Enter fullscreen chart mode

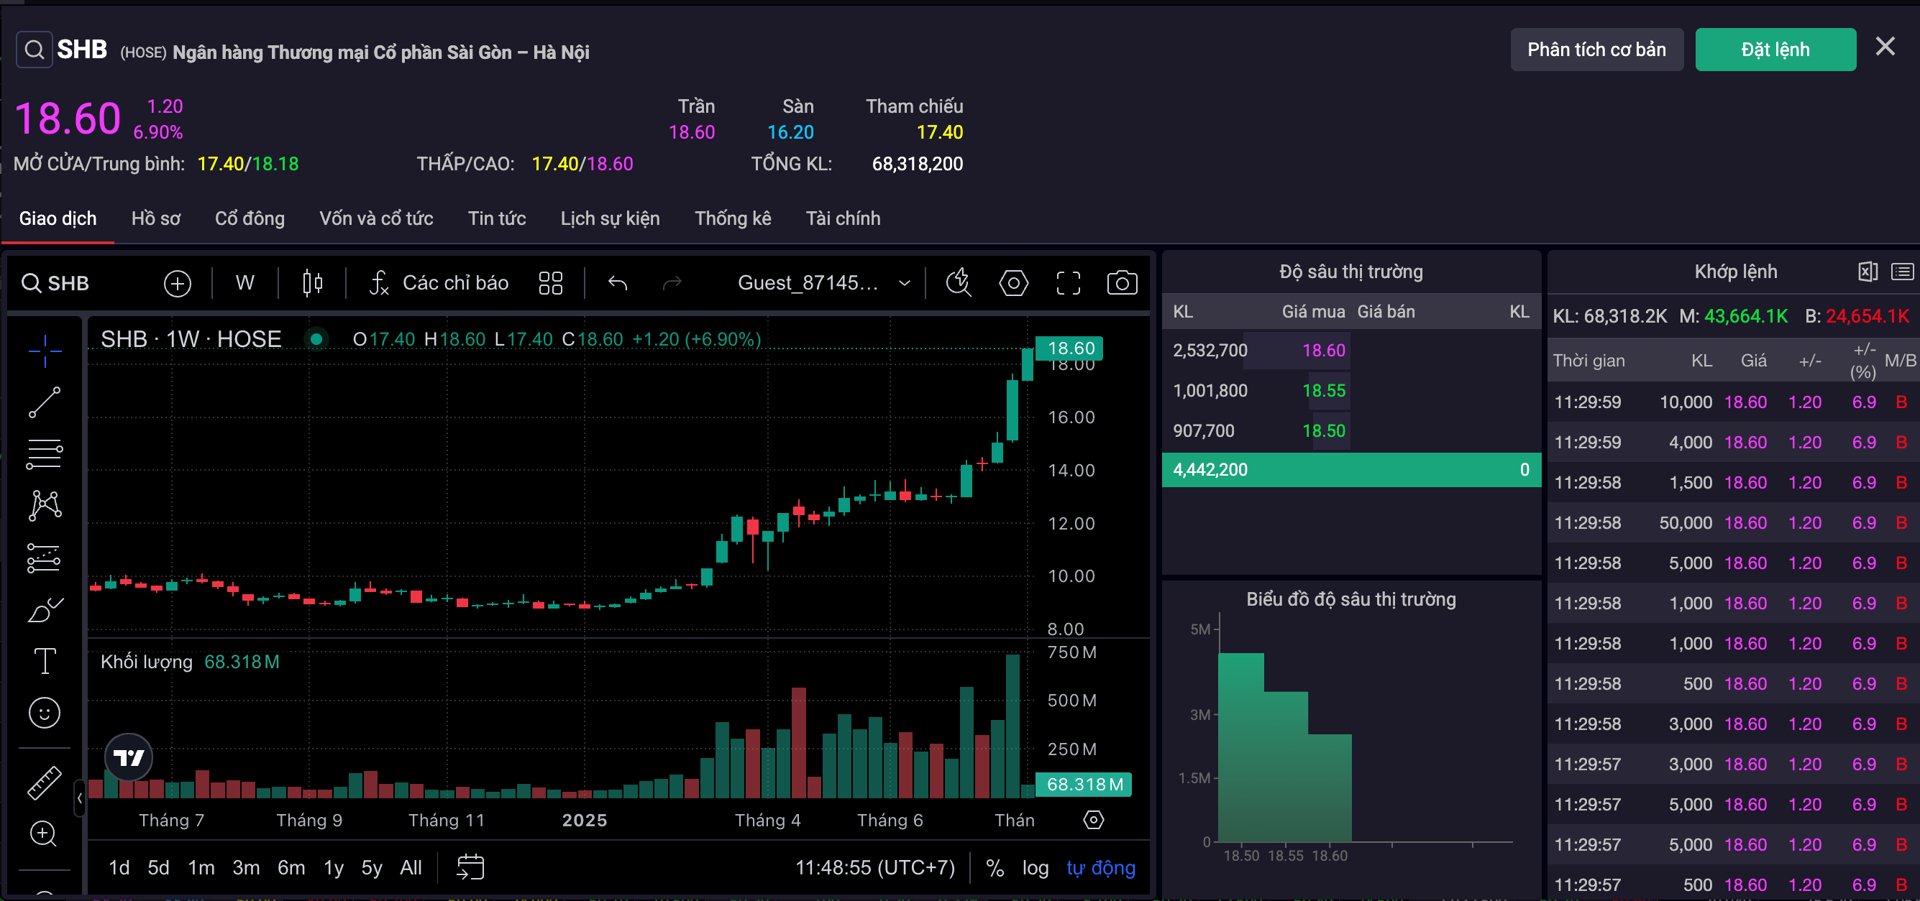pos(1068,283)
